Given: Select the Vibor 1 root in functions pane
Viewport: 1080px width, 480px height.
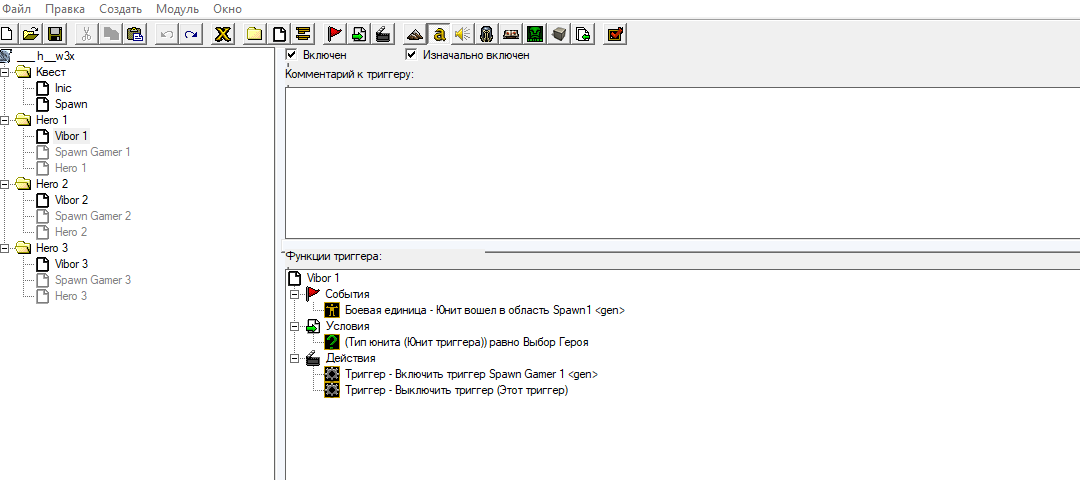Looking at the screenshot, I should point(322,278).
